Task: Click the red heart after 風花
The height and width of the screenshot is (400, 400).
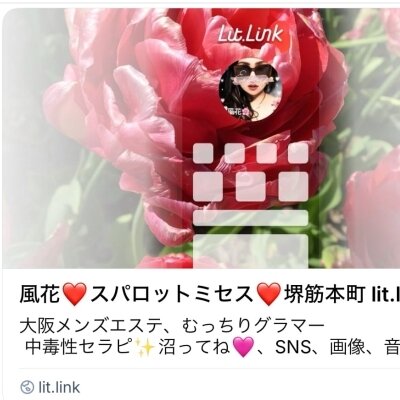Action: 75,295
